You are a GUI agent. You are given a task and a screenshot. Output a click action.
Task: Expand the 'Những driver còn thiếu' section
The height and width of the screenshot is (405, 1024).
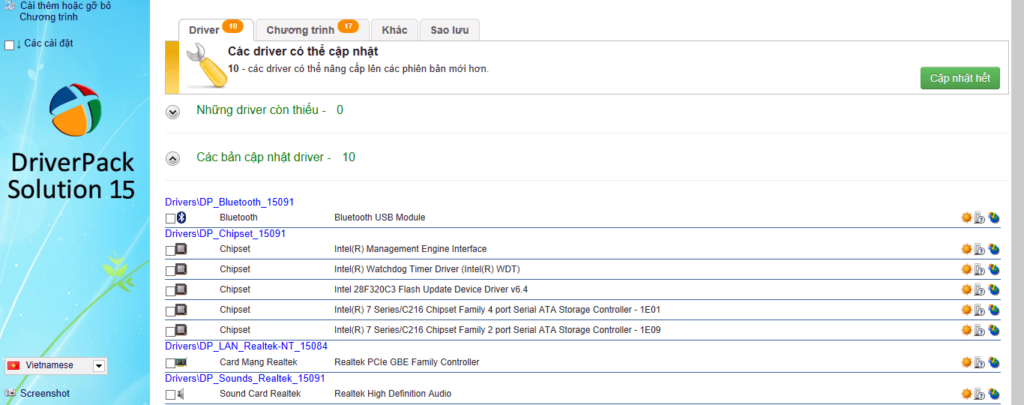click(173, 111)
